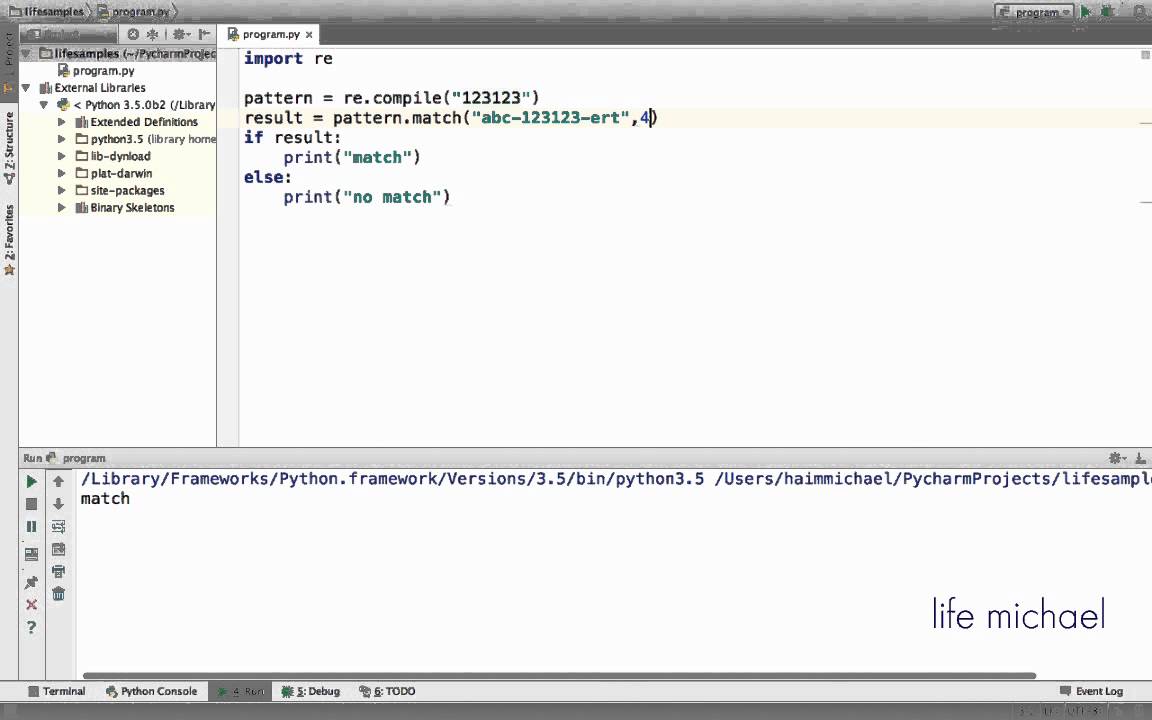Open the Event Log
The height and width of the screenshot is (720, 1152).
click(1092, 691)
